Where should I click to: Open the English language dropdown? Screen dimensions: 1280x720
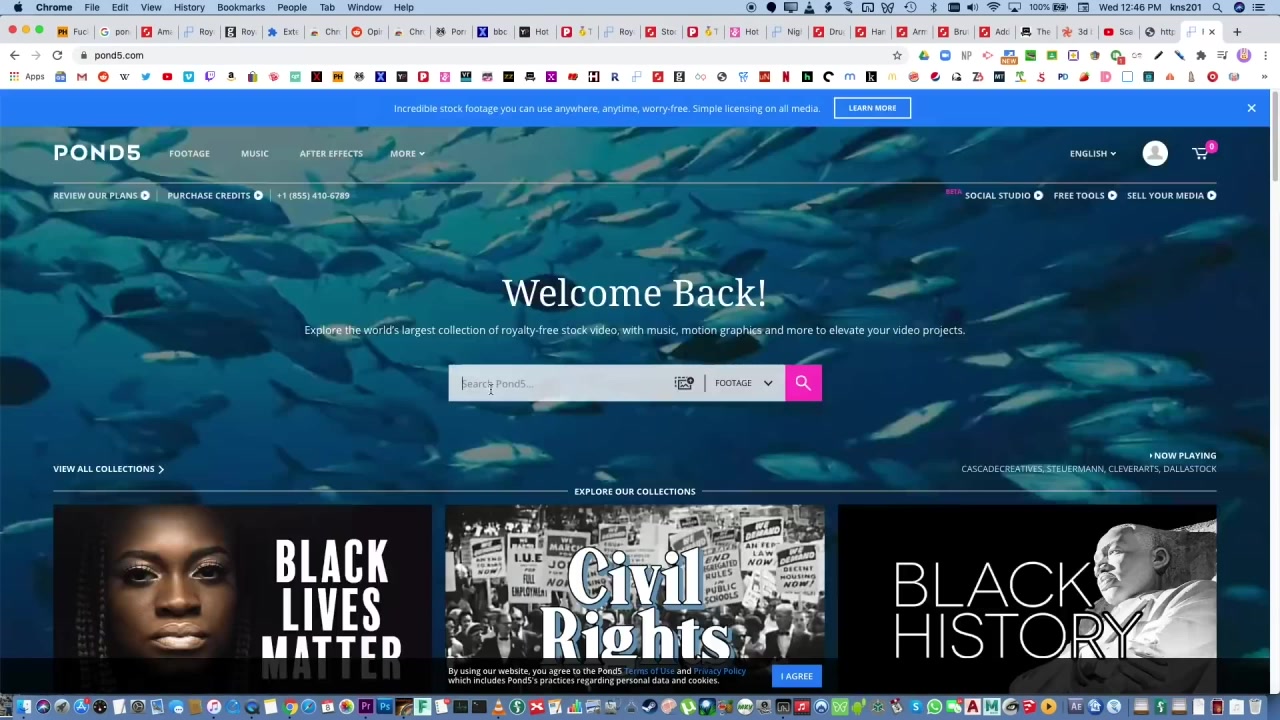click(x=1092, y=154)
